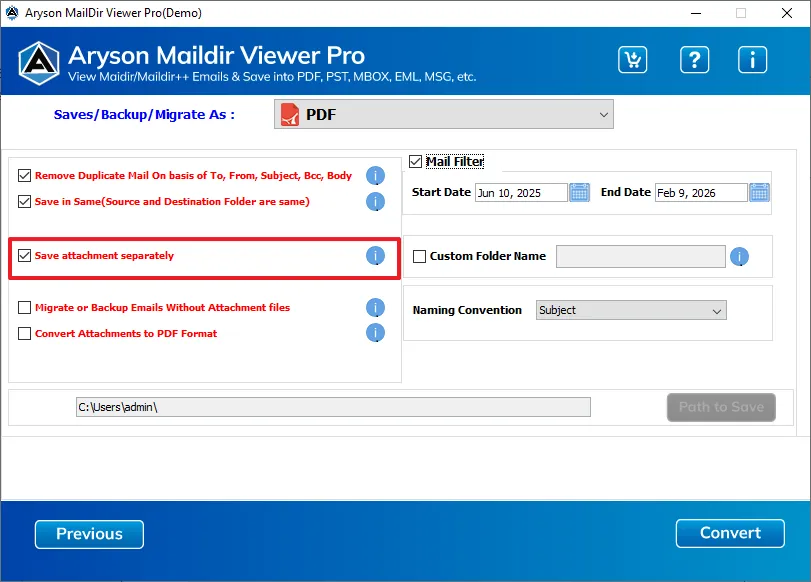
Task: Show info for Migrate Without Attachment files
Action: 375,307
